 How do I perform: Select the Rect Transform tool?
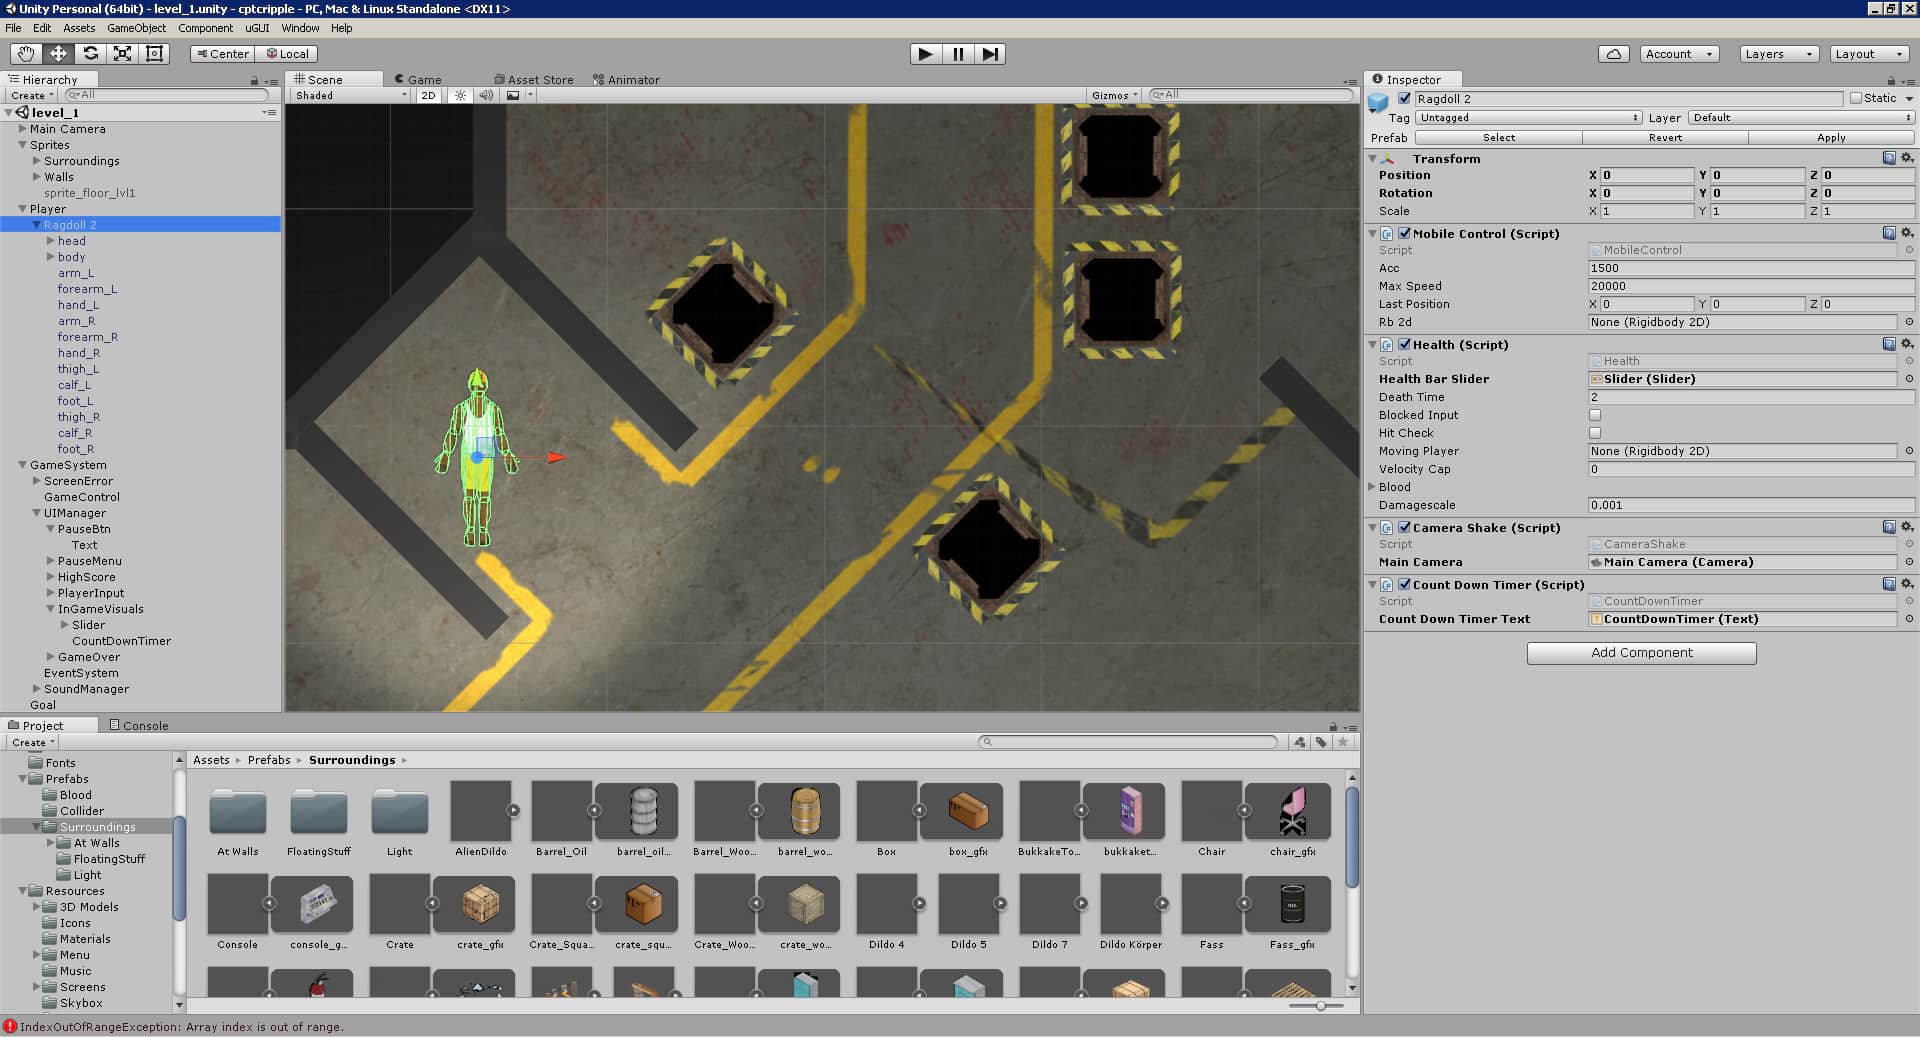pyautogui.click(x=155, y=54)
